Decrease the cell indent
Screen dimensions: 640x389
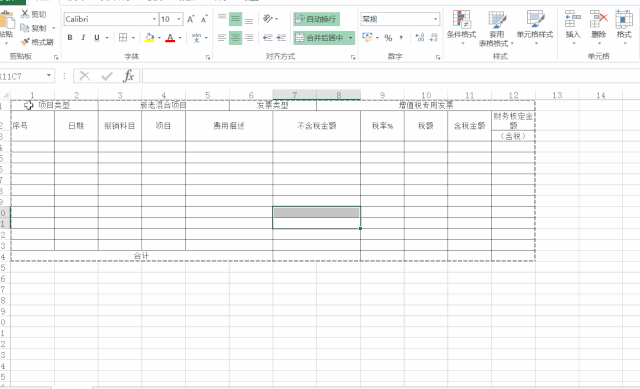[x=268, y=38]
